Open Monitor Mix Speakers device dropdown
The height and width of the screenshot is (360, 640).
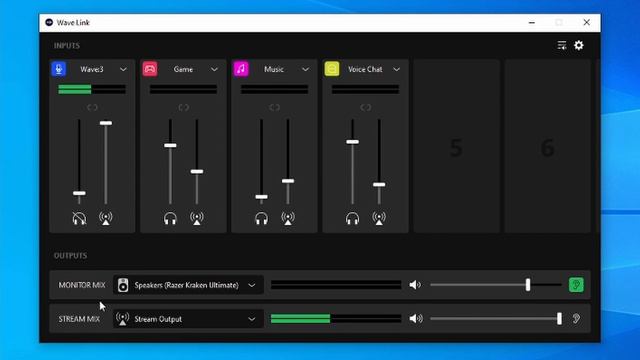[188, 285]
